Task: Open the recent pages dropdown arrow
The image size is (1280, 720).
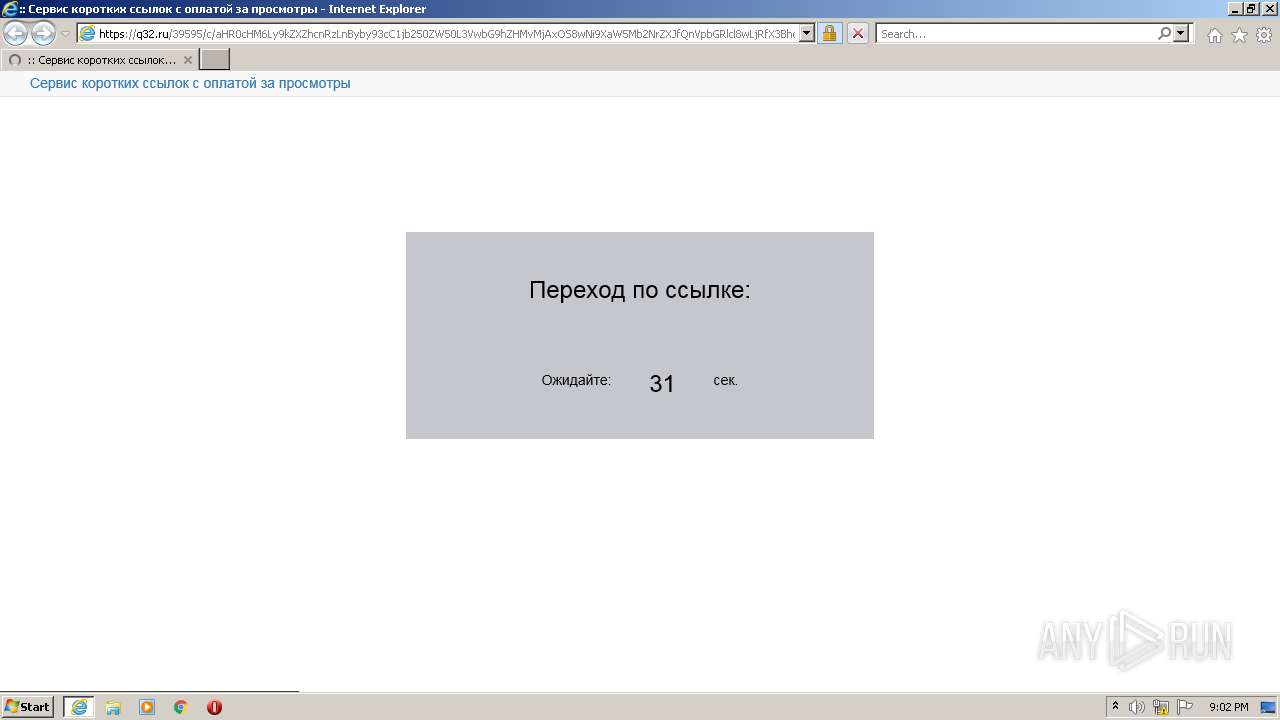Action: pos(66,34)
